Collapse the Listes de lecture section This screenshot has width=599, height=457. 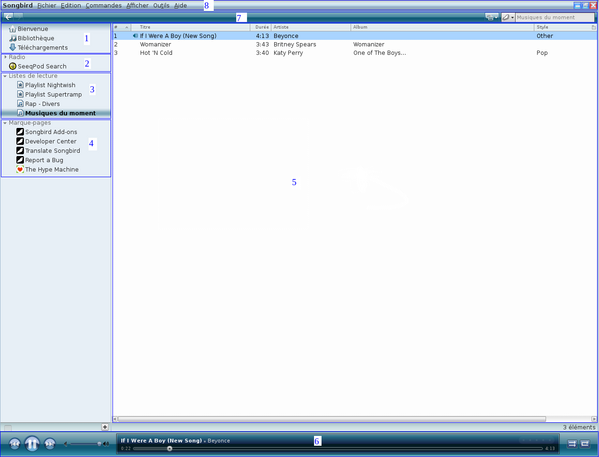5,76
